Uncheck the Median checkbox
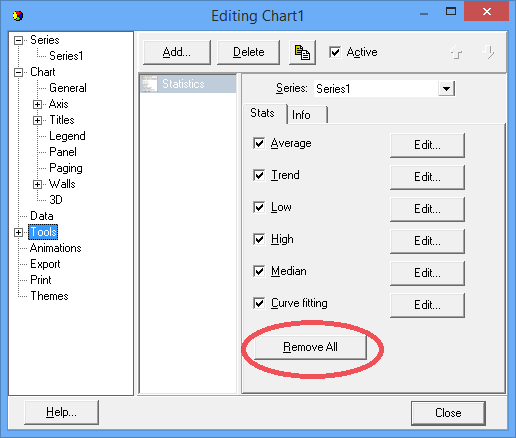The image size is (516, 438). click(259, 271)
